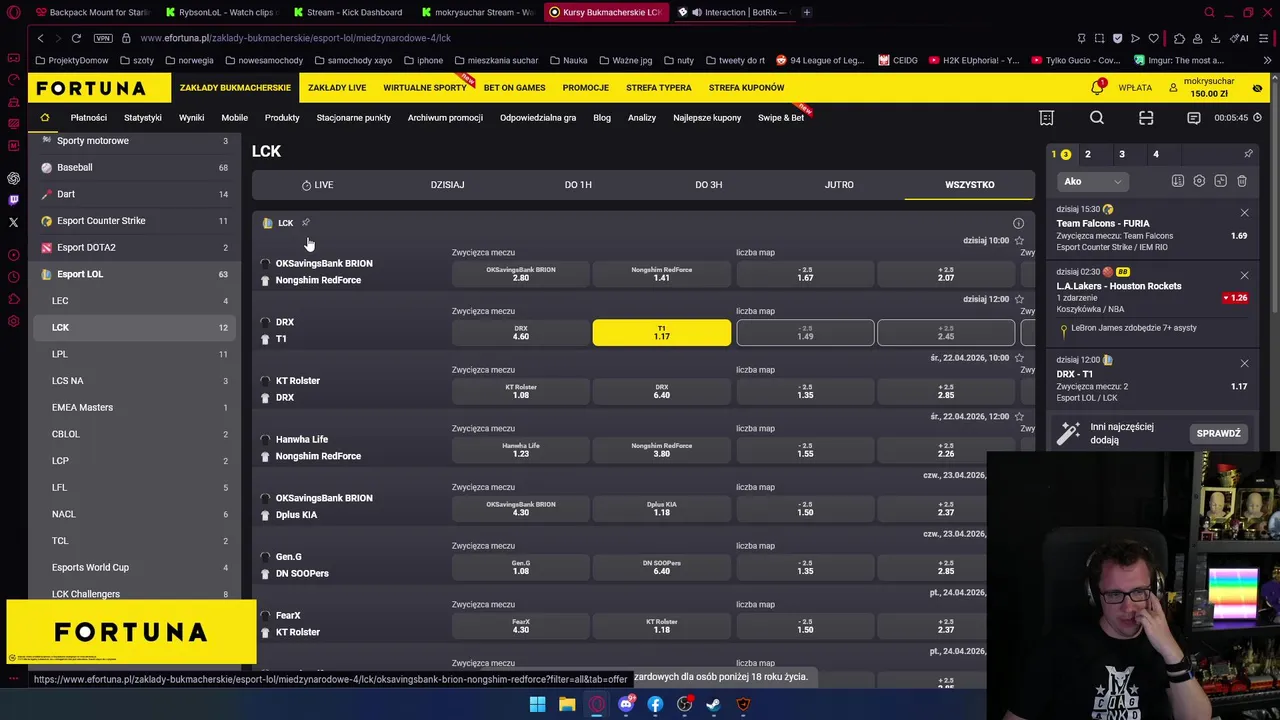The image size is (1280, 720).
Task: Click the bet slip add-combination icon
Action: click(1220, 181)
